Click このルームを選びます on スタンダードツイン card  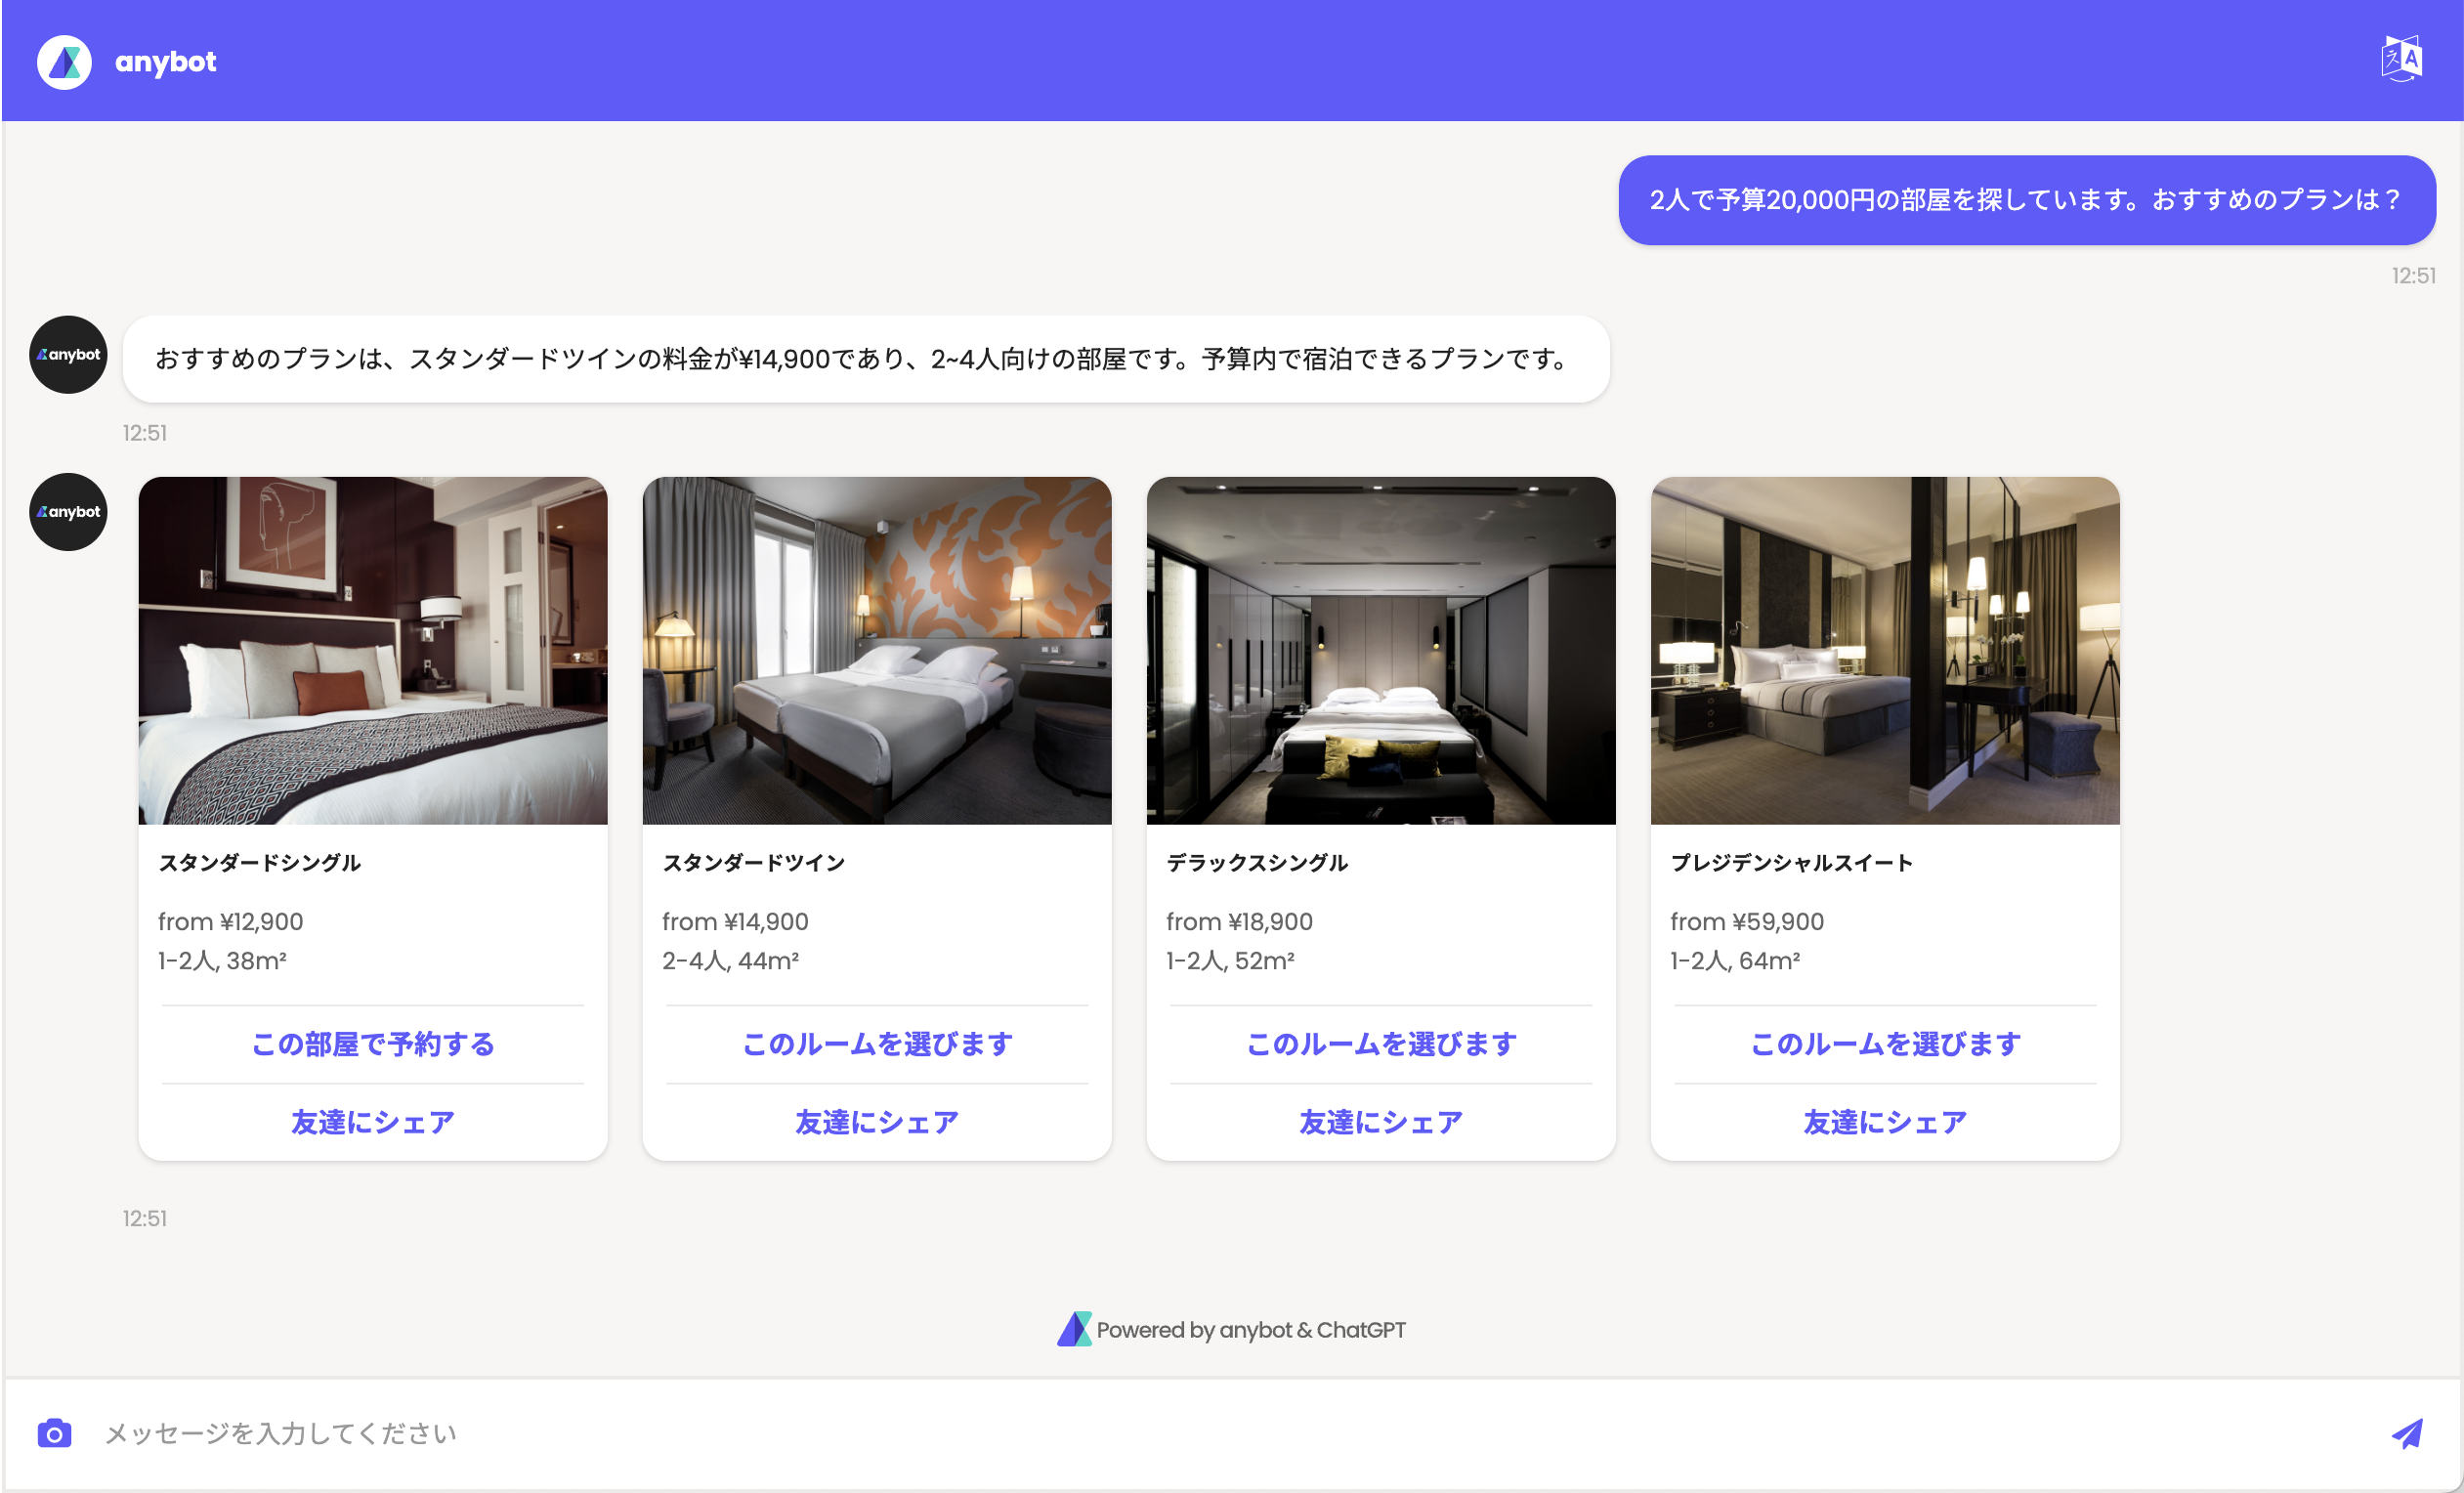point(877,1044)
